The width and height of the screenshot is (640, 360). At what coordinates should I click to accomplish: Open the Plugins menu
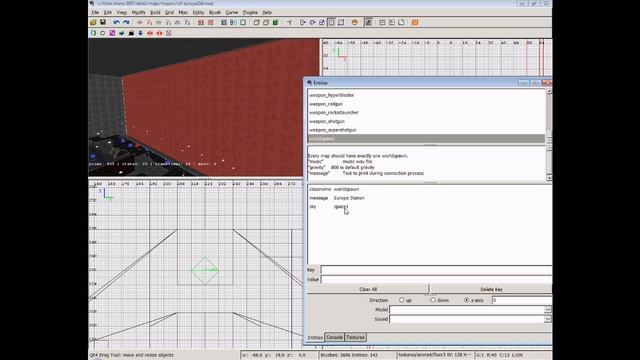point(250,13)
